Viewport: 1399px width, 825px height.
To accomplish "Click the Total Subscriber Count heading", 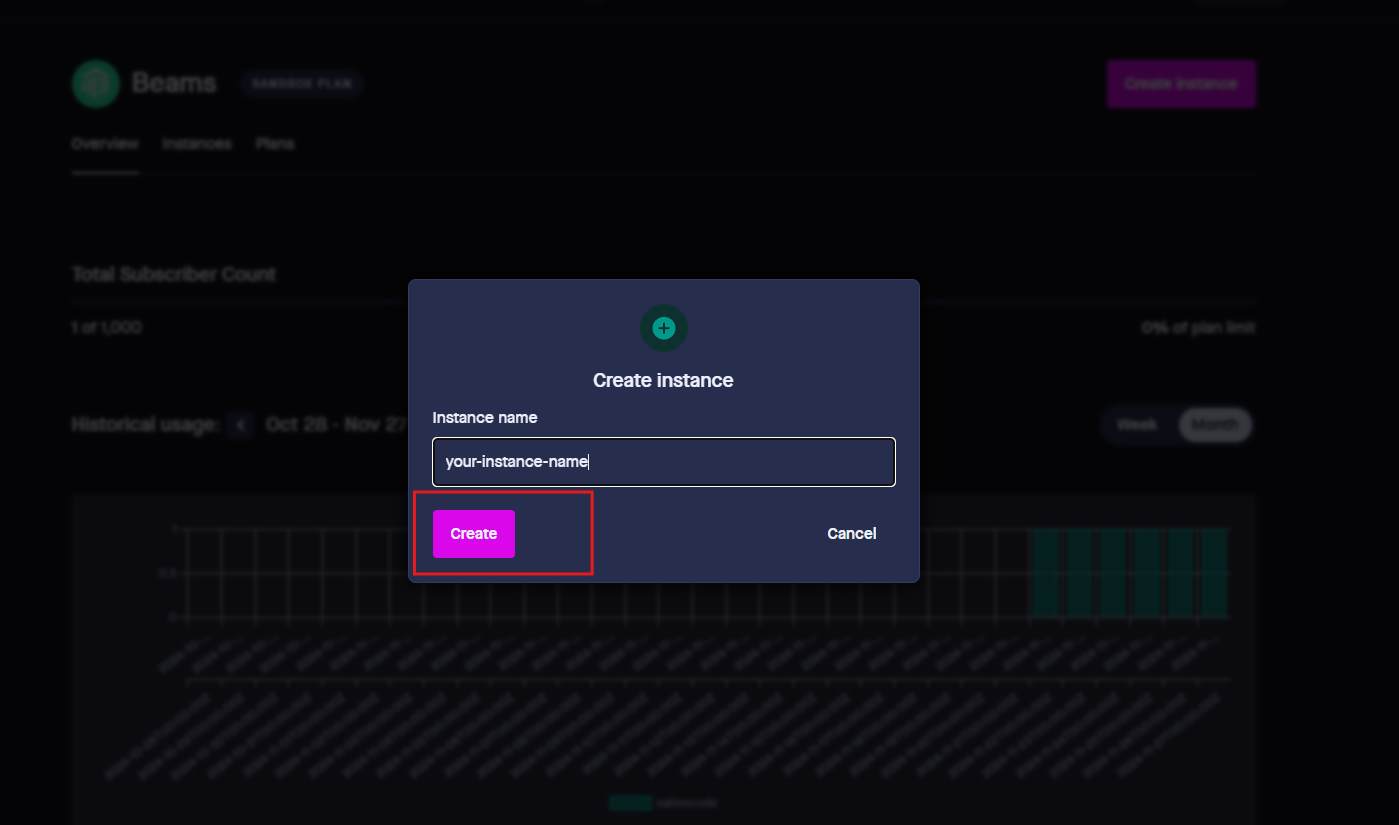I will (x=174, y=274).
